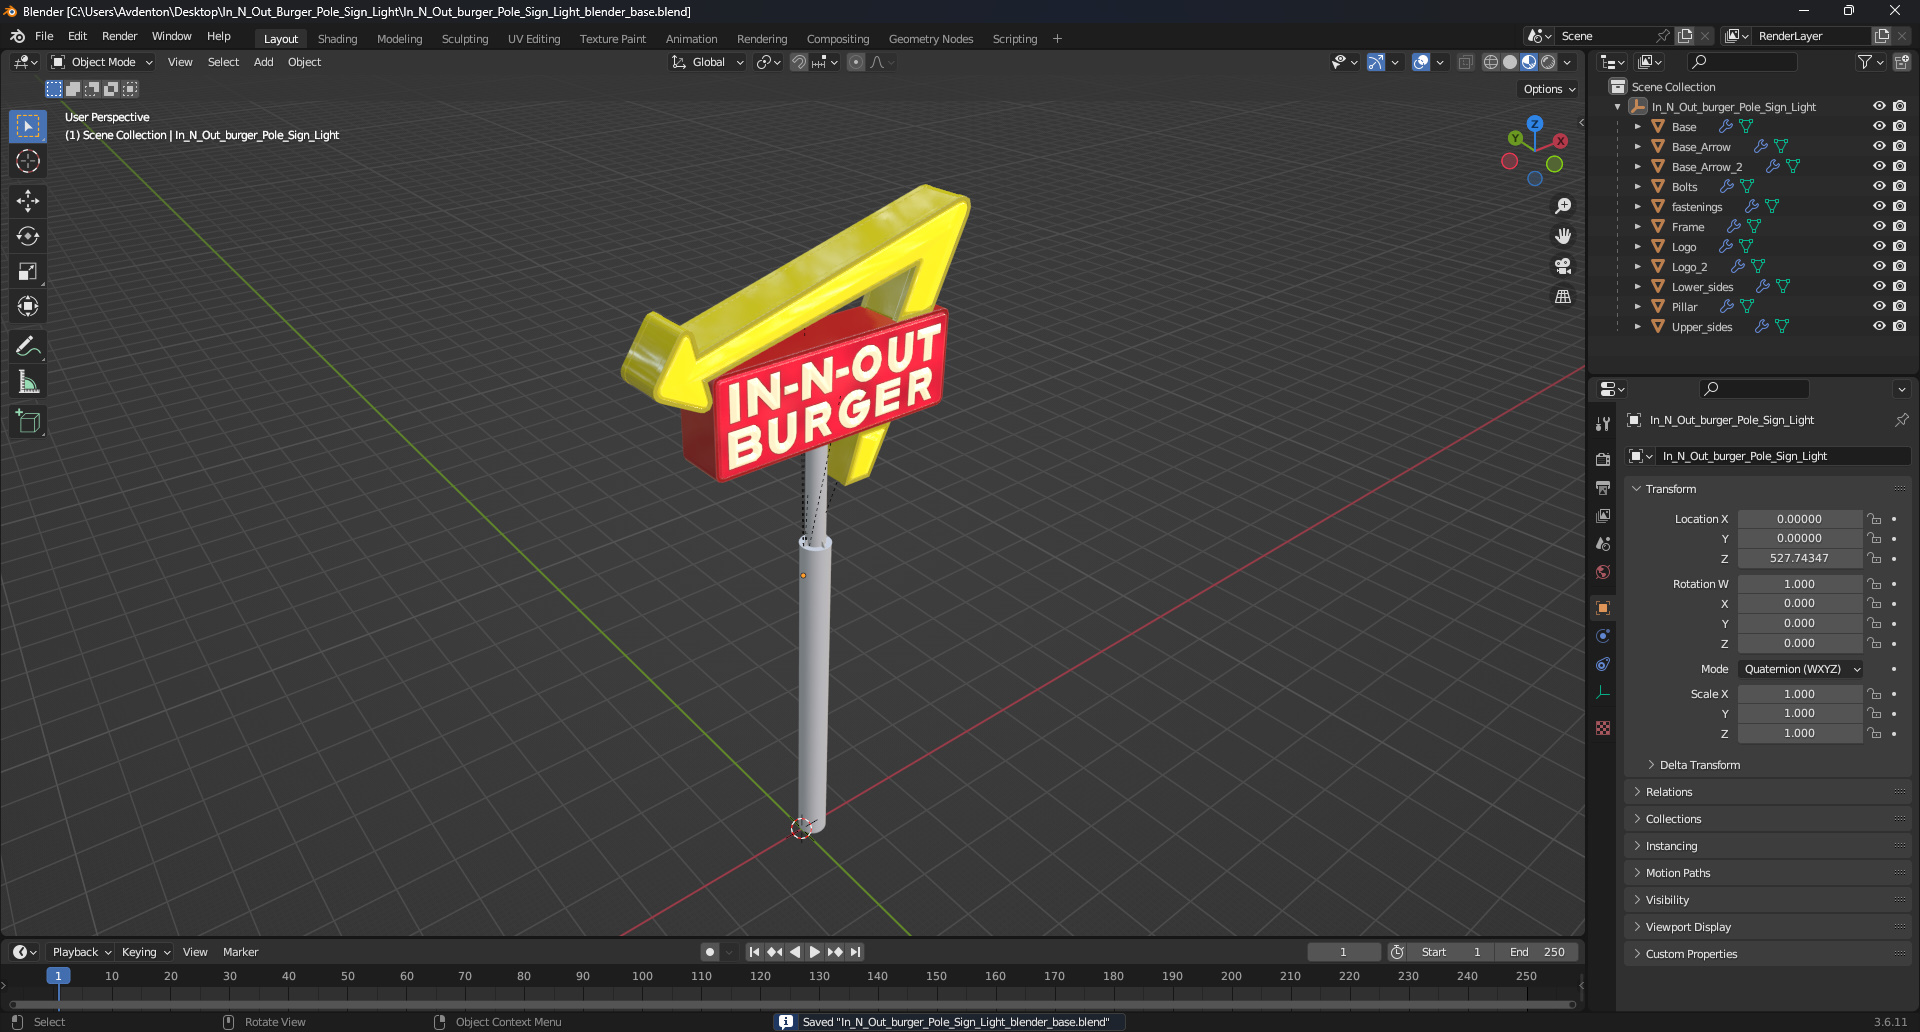Select the Transform tool
1920x1032 pixels.
coord(28,306)
